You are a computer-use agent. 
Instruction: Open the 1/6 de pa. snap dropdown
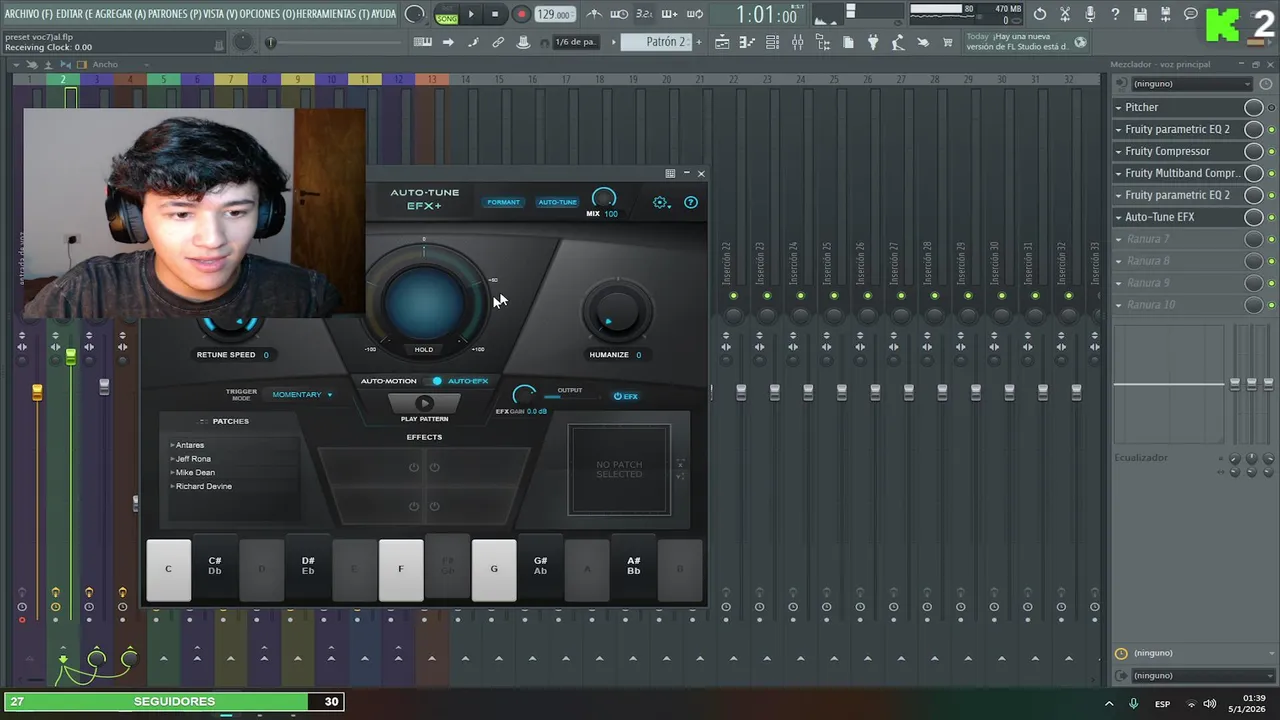(x=575, y=42)
